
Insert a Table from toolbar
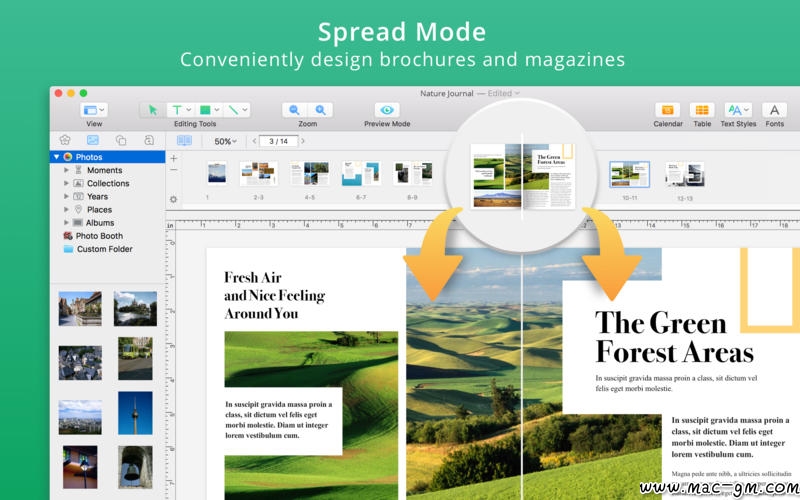[x=702, y=110]
